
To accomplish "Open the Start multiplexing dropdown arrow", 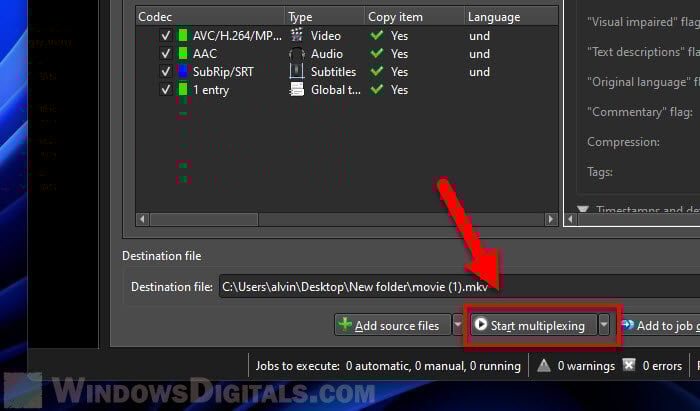I will point(604,325).
